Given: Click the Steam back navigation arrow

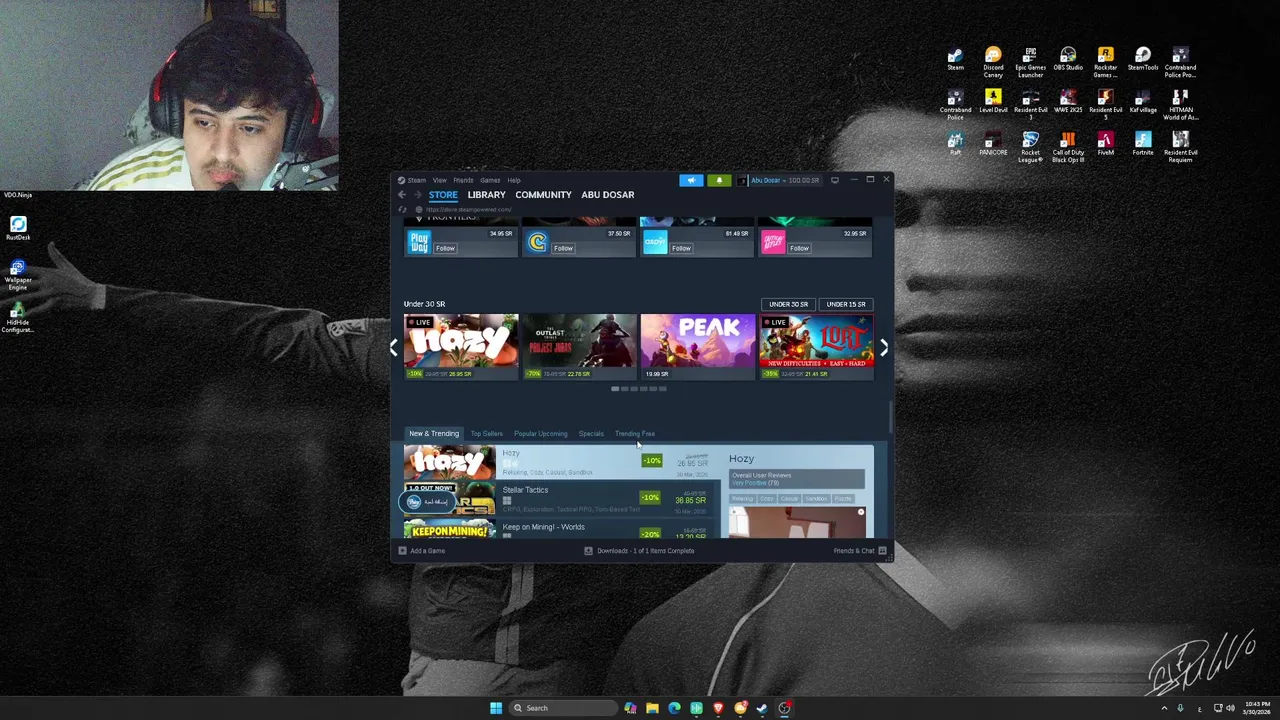Looking at the screenshot, I should click(x=402, y=195).
